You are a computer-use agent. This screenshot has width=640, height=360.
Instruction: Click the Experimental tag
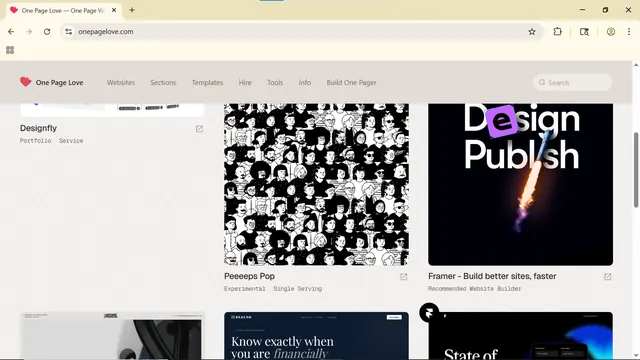[x=244, y=289]
